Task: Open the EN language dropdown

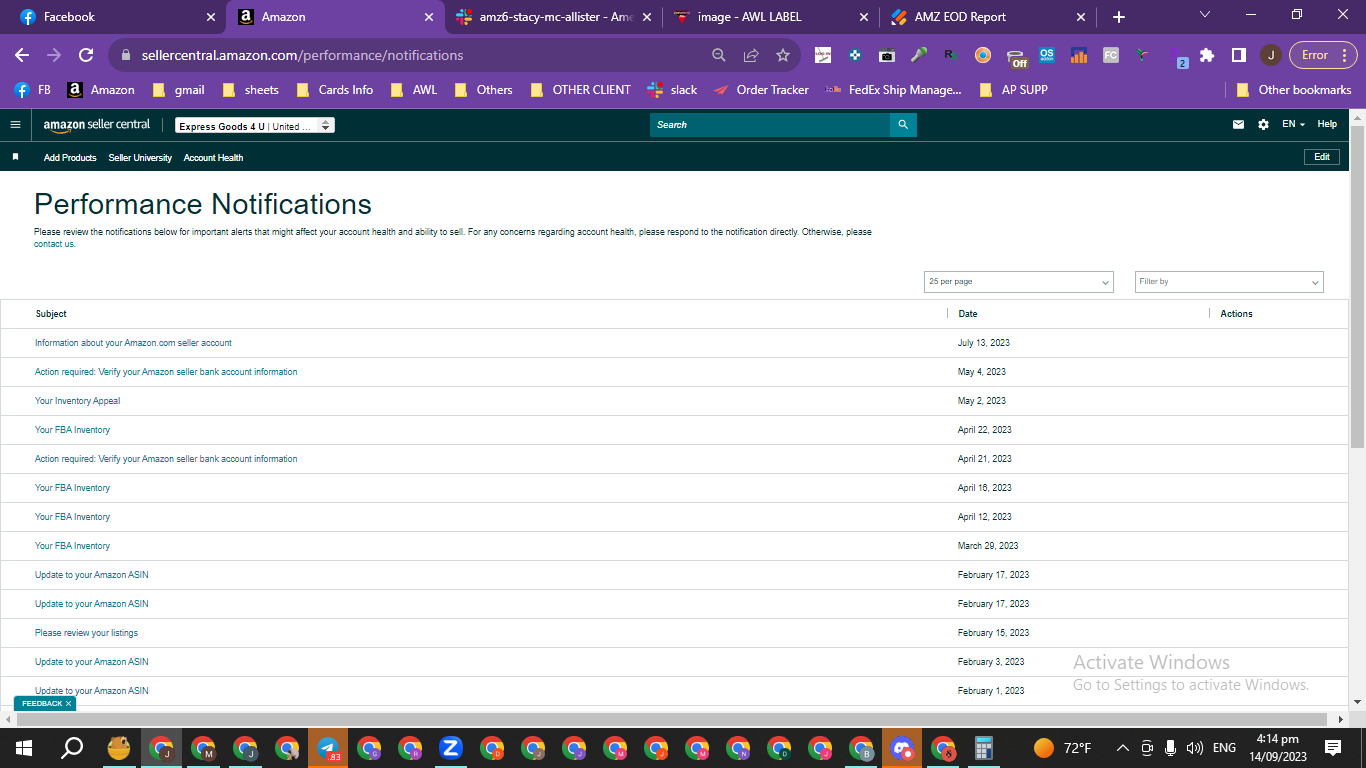Action: pyautogui.click(x=1294, y=124)
